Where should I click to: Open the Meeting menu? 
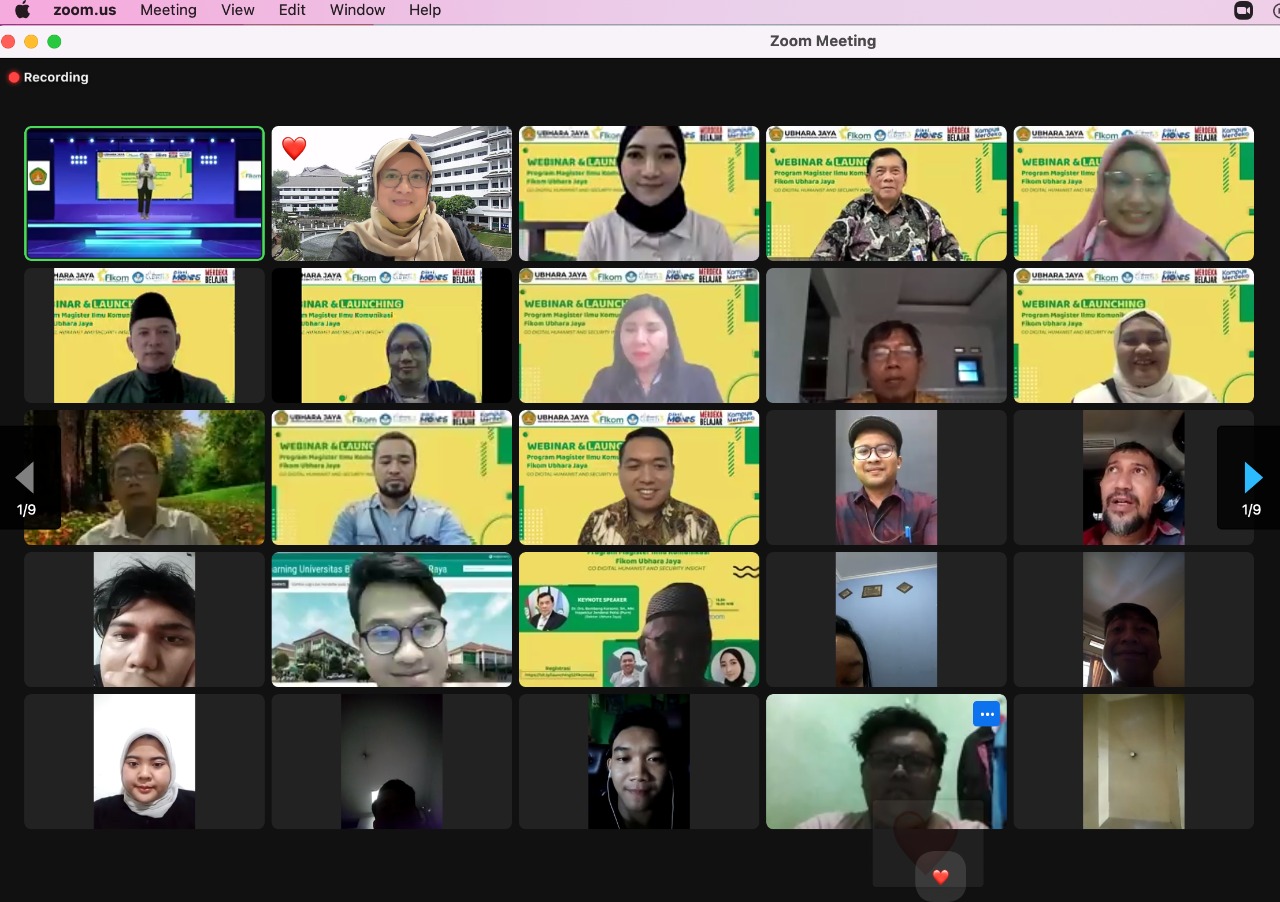(x=168, y=10)
